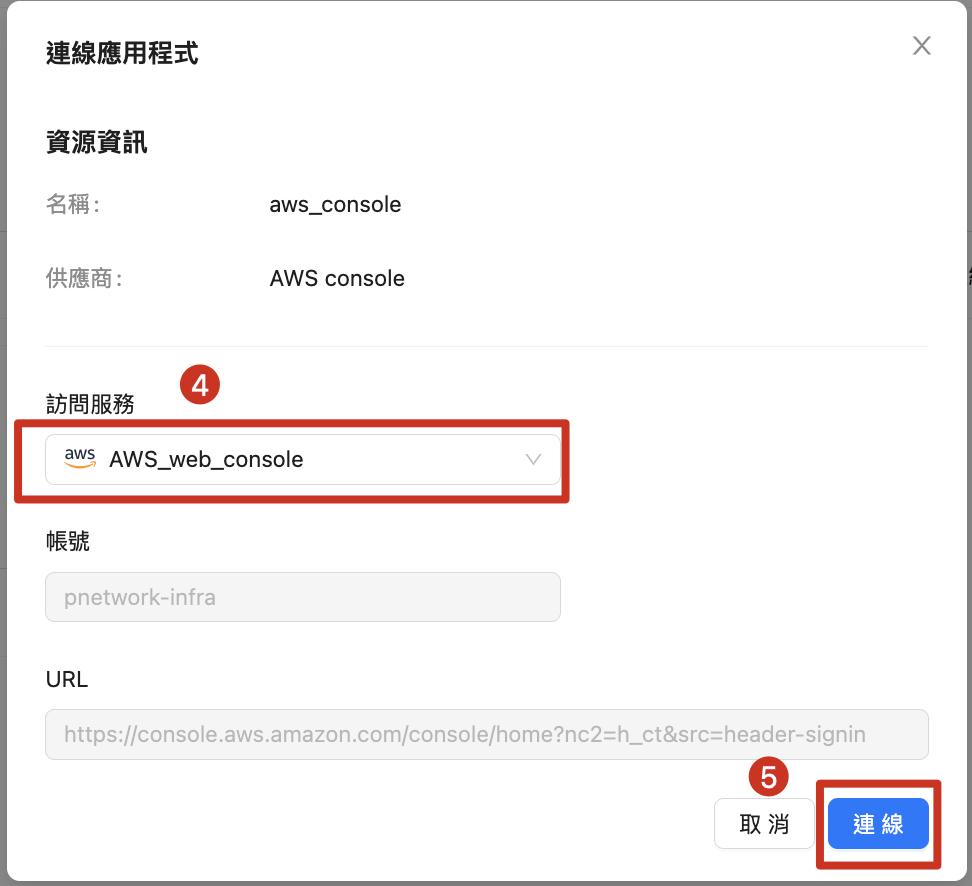Select the AWS_web_console text in the dropdown
The width and height of the screenshot is (972, 886).
206,460
